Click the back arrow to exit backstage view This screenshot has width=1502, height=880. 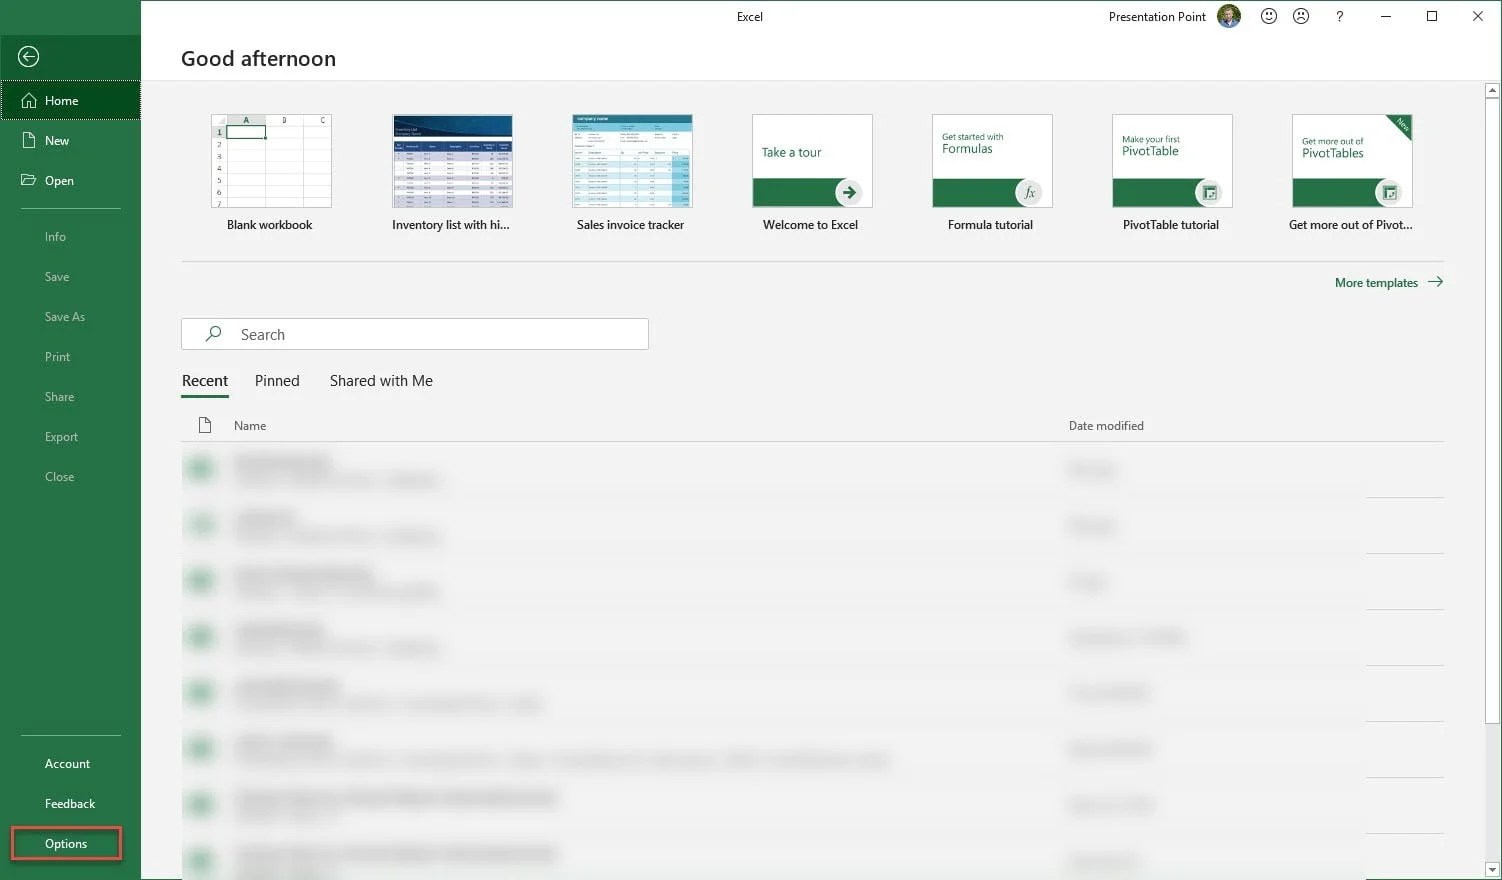click(x=28, y=56)
